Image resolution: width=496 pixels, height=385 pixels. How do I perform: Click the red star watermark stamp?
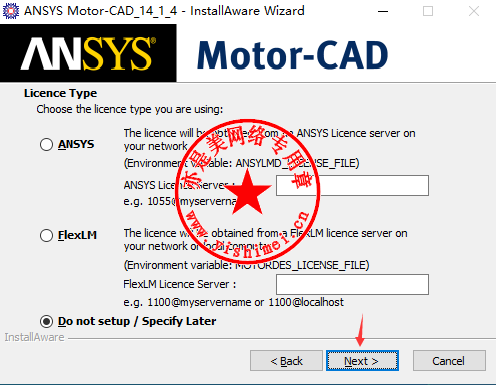tap(247, 191)
